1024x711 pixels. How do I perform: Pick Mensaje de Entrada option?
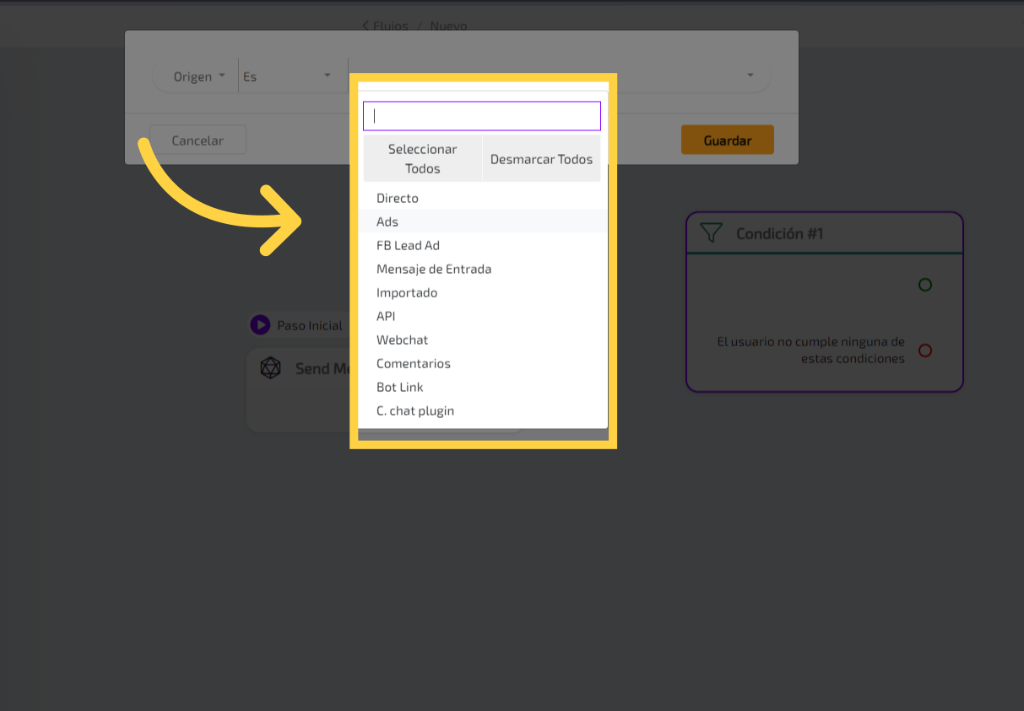tap(434, 269)
